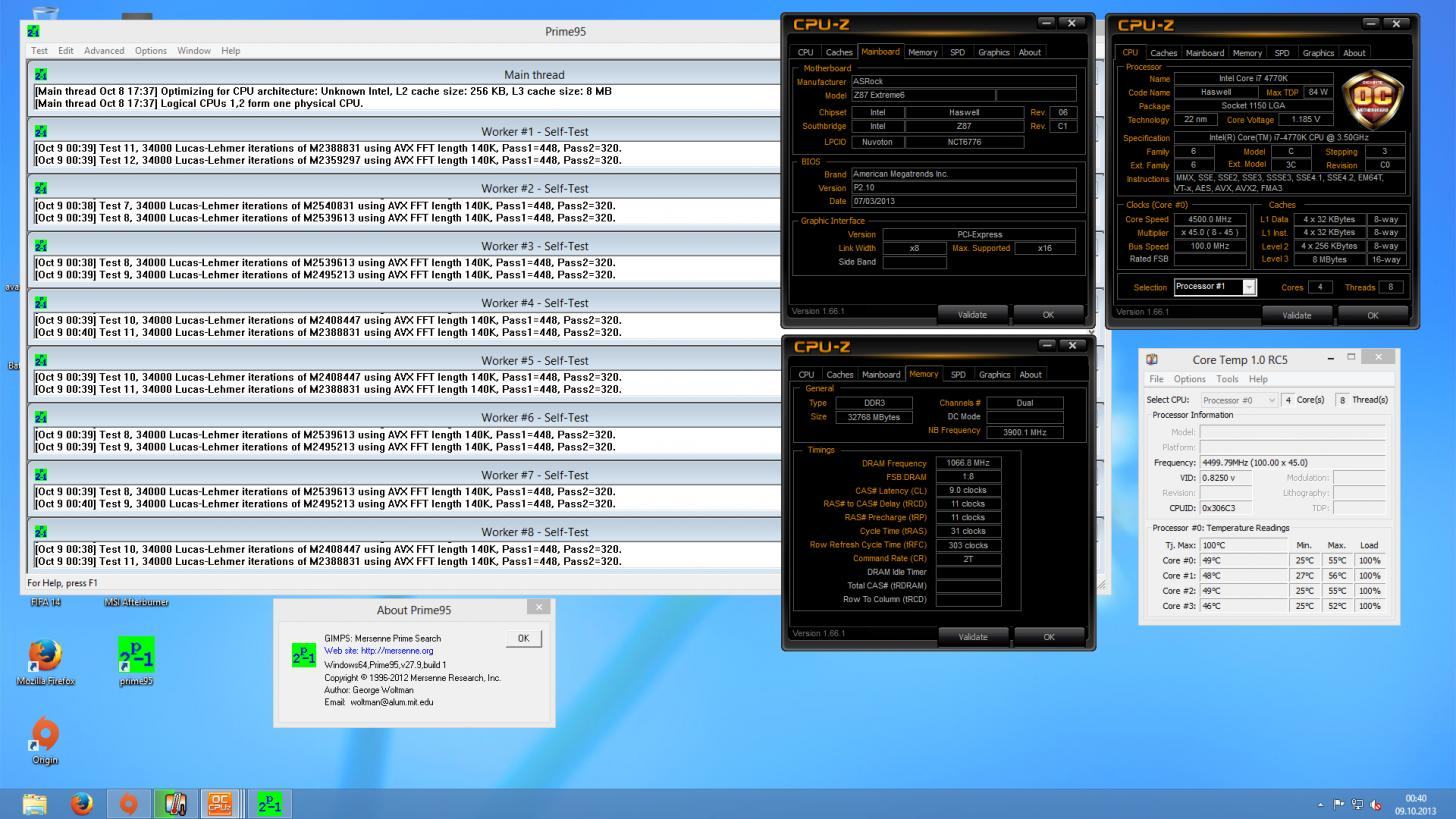Switch to Graphics tab in CPU-Z Mainboard window

(x=993, y=52)
